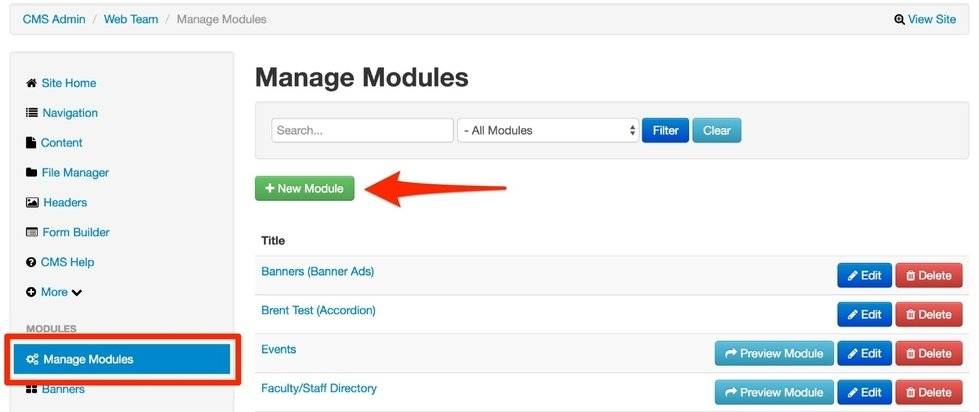Screen dimensions: 979x412
Task: Open File Manager from sidebar
Action: click(74, 173)
